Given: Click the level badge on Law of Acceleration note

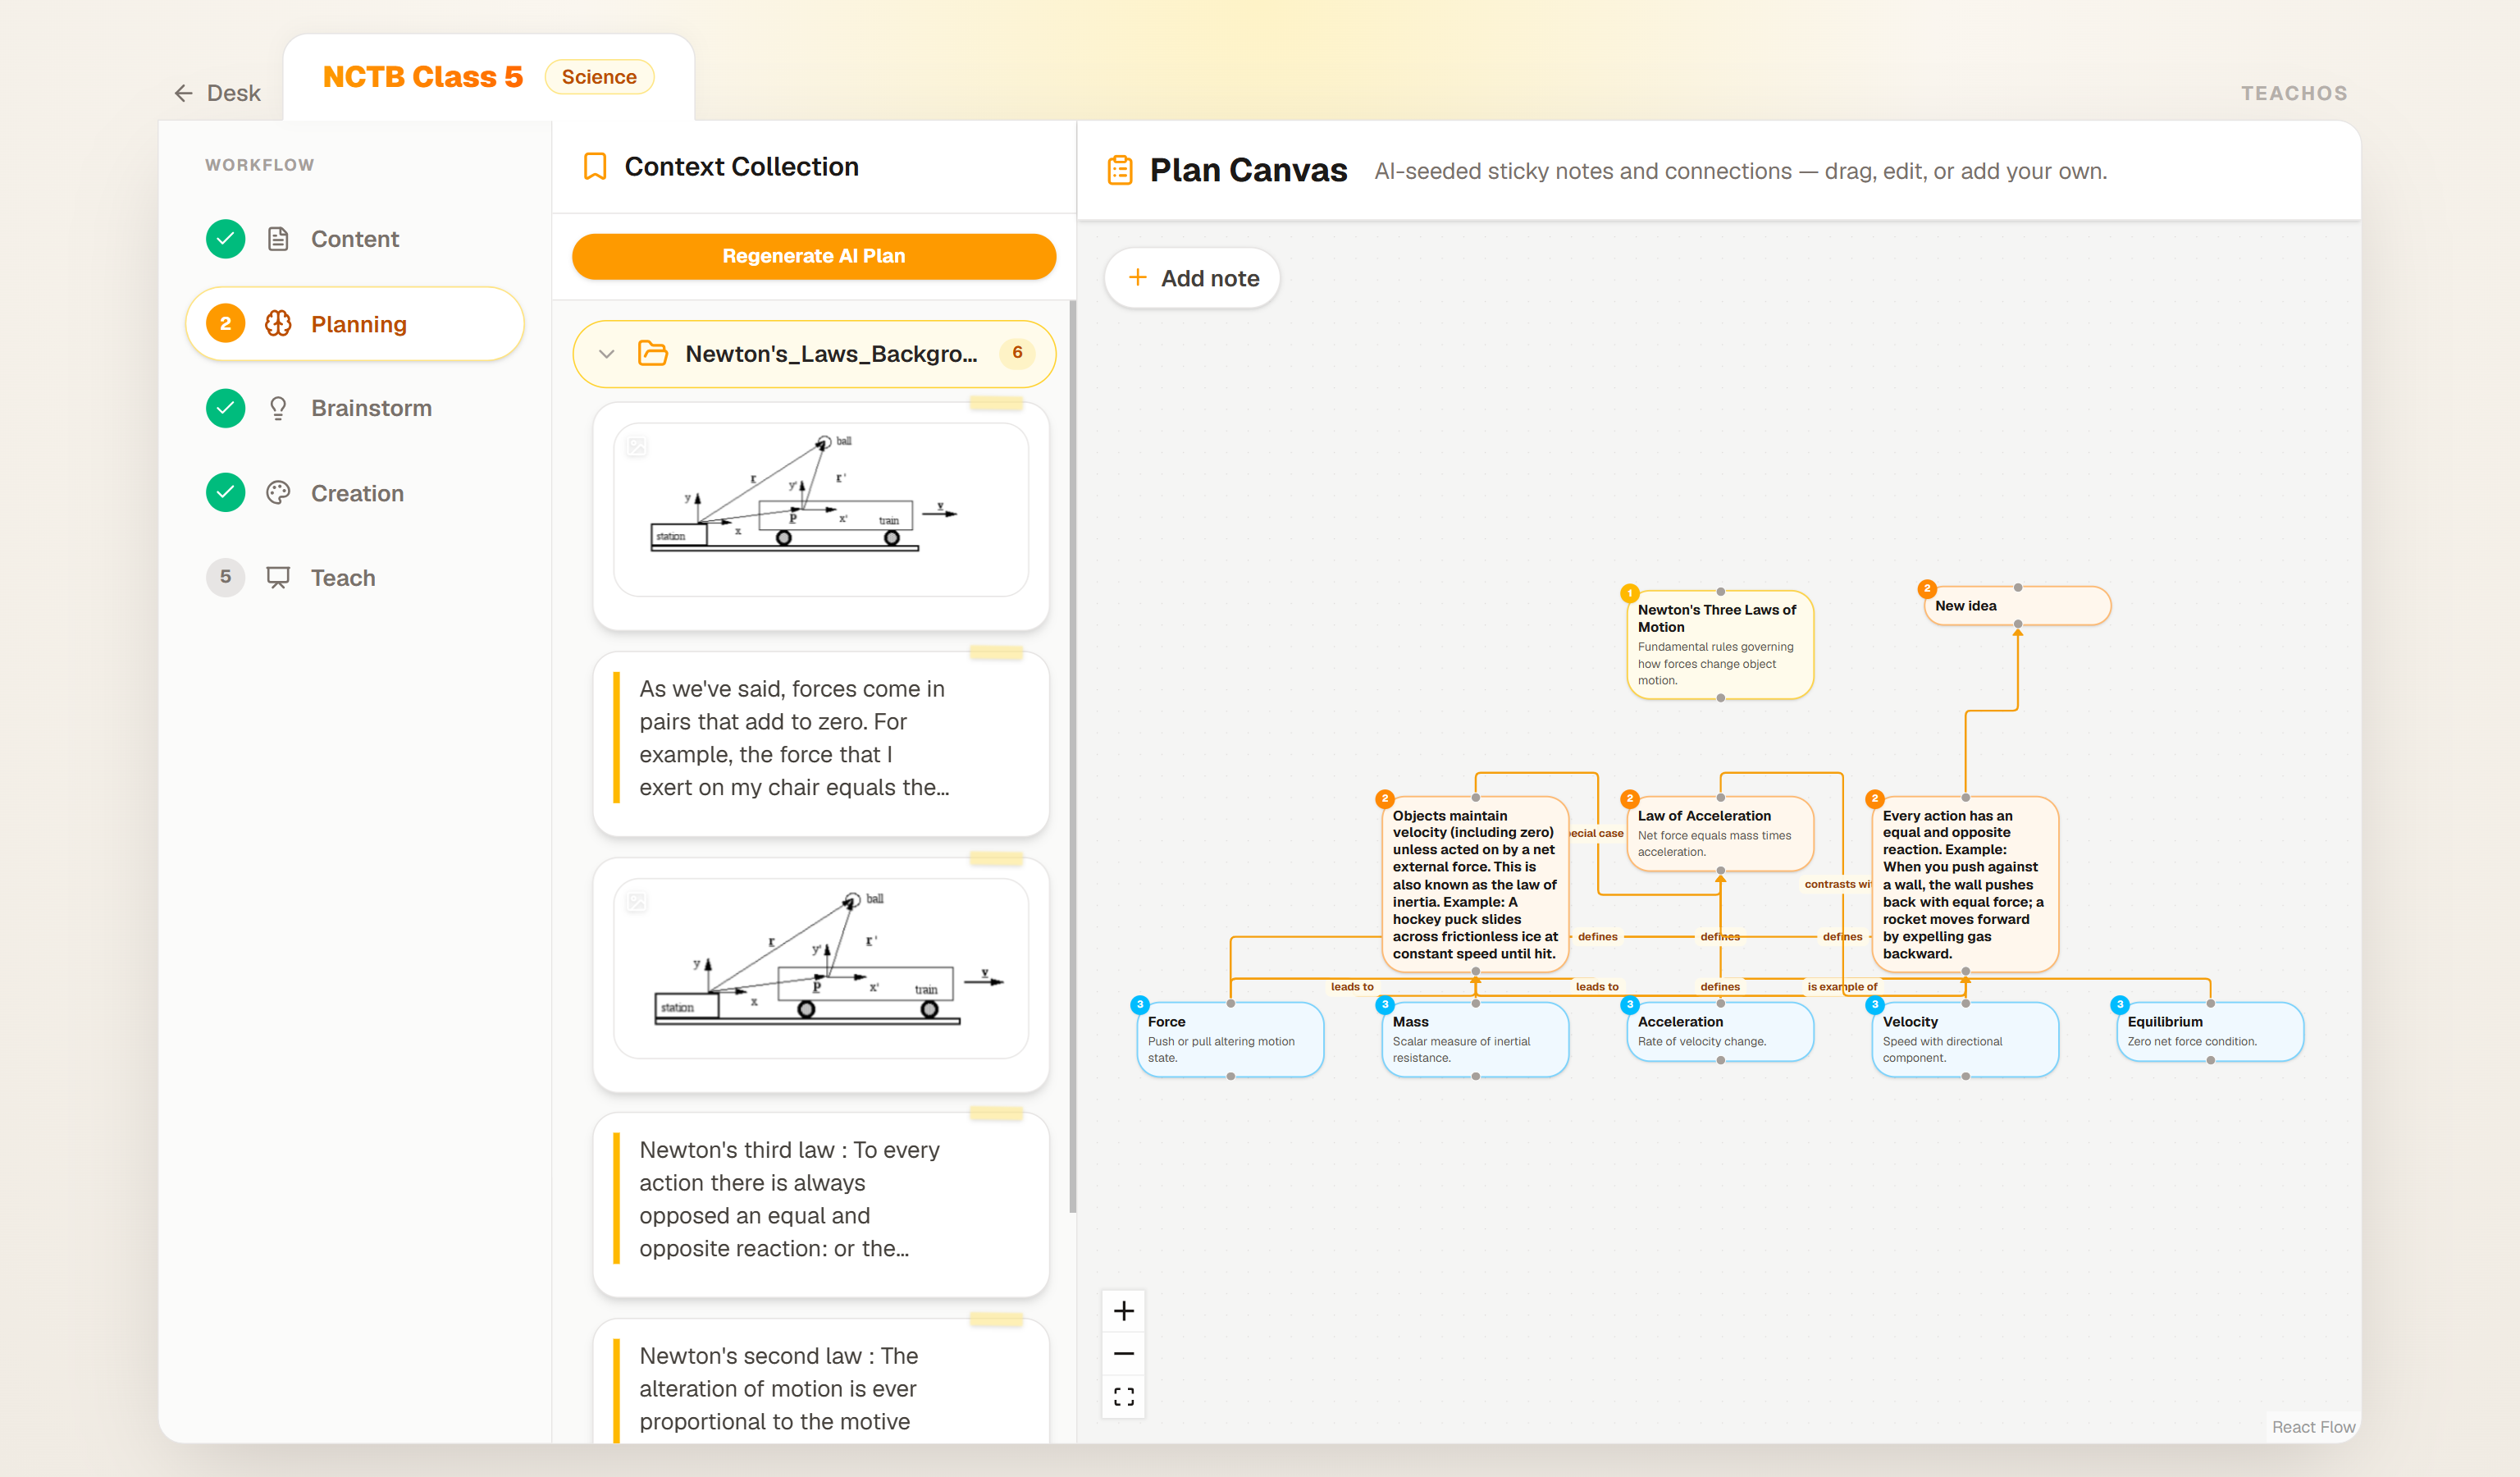Looking at the screenshot, I should click(1629, 799).
